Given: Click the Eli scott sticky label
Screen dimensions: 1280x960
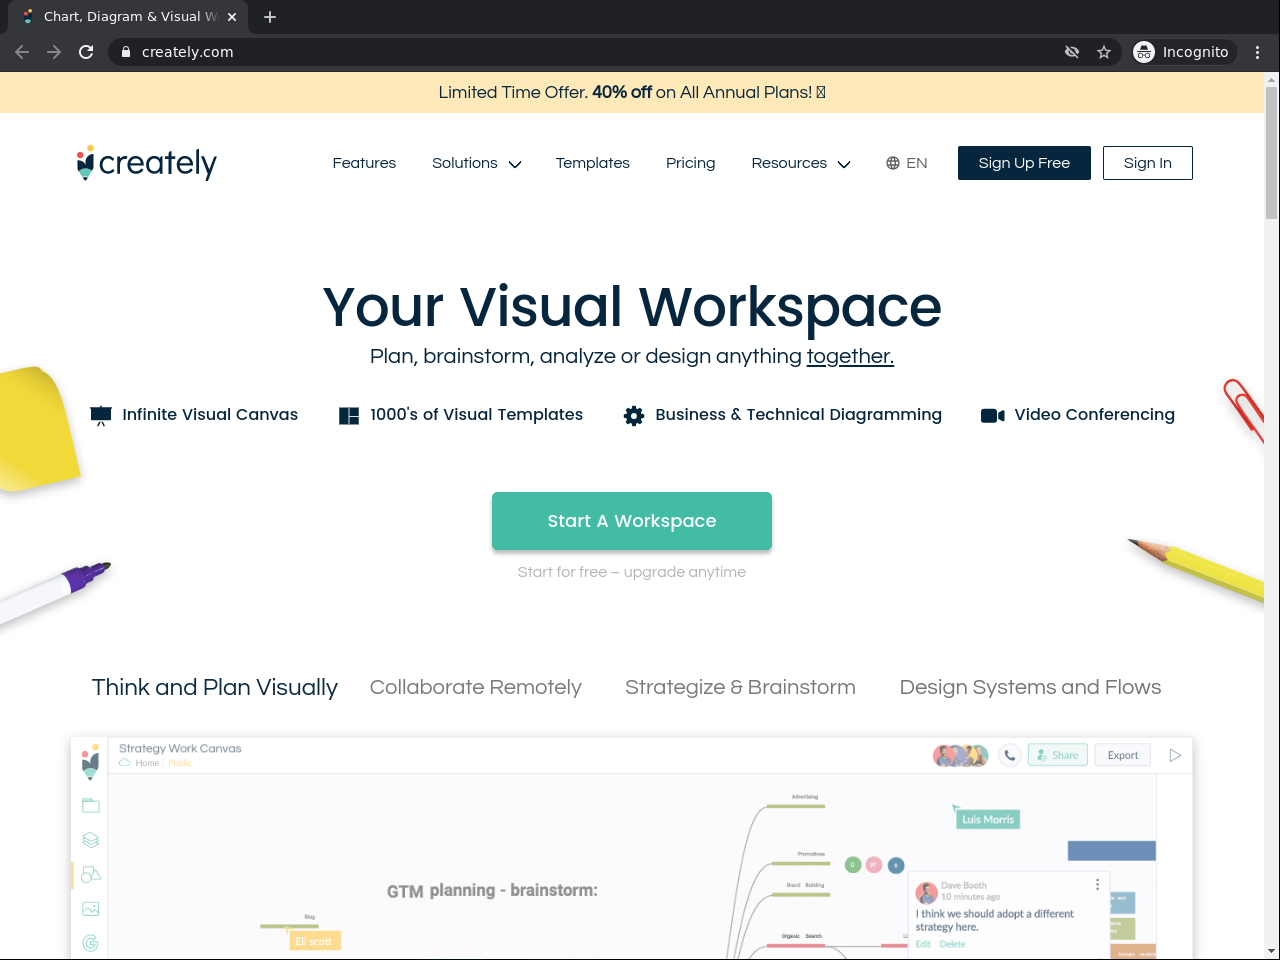Looking at the screenshot, I should point(314,941).
